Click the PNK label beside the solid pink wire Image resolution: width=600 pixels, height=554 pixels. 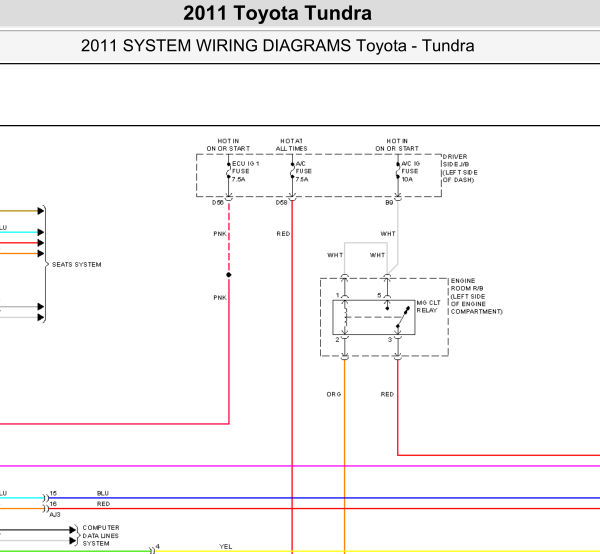(220, 298)
